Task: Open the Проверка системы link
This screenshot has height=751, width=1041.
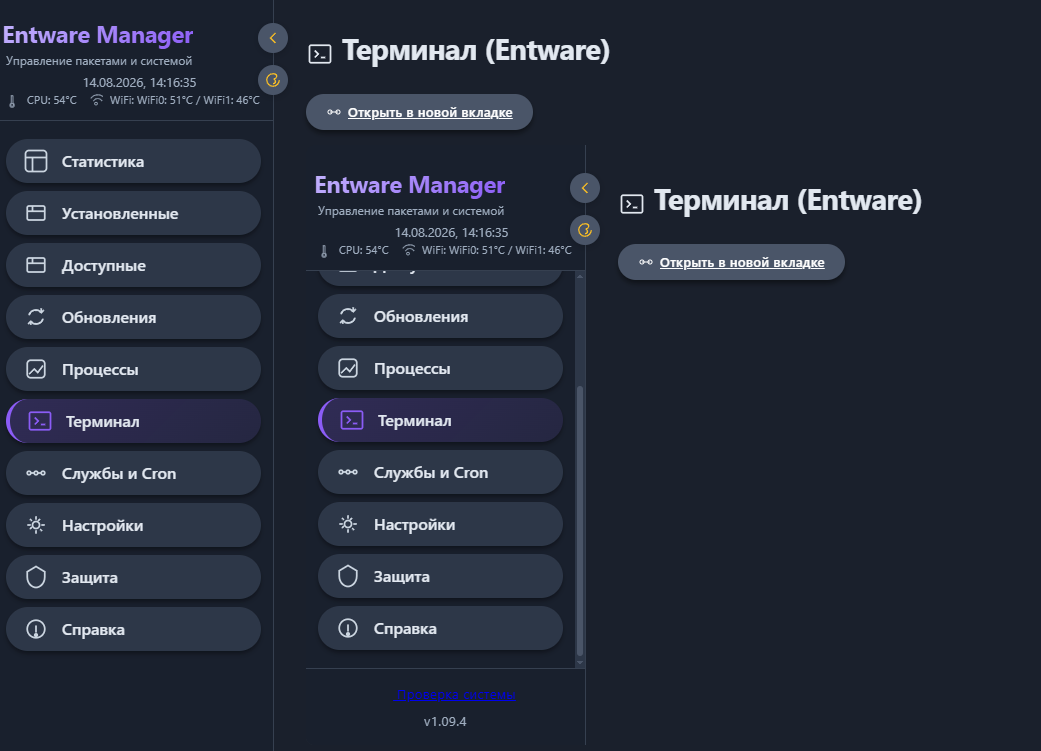Action: (x=455, y=695)
